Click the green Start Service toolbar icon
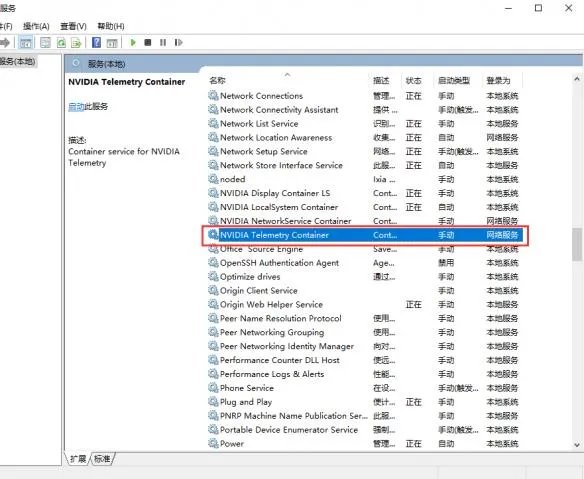 (133, 42)
